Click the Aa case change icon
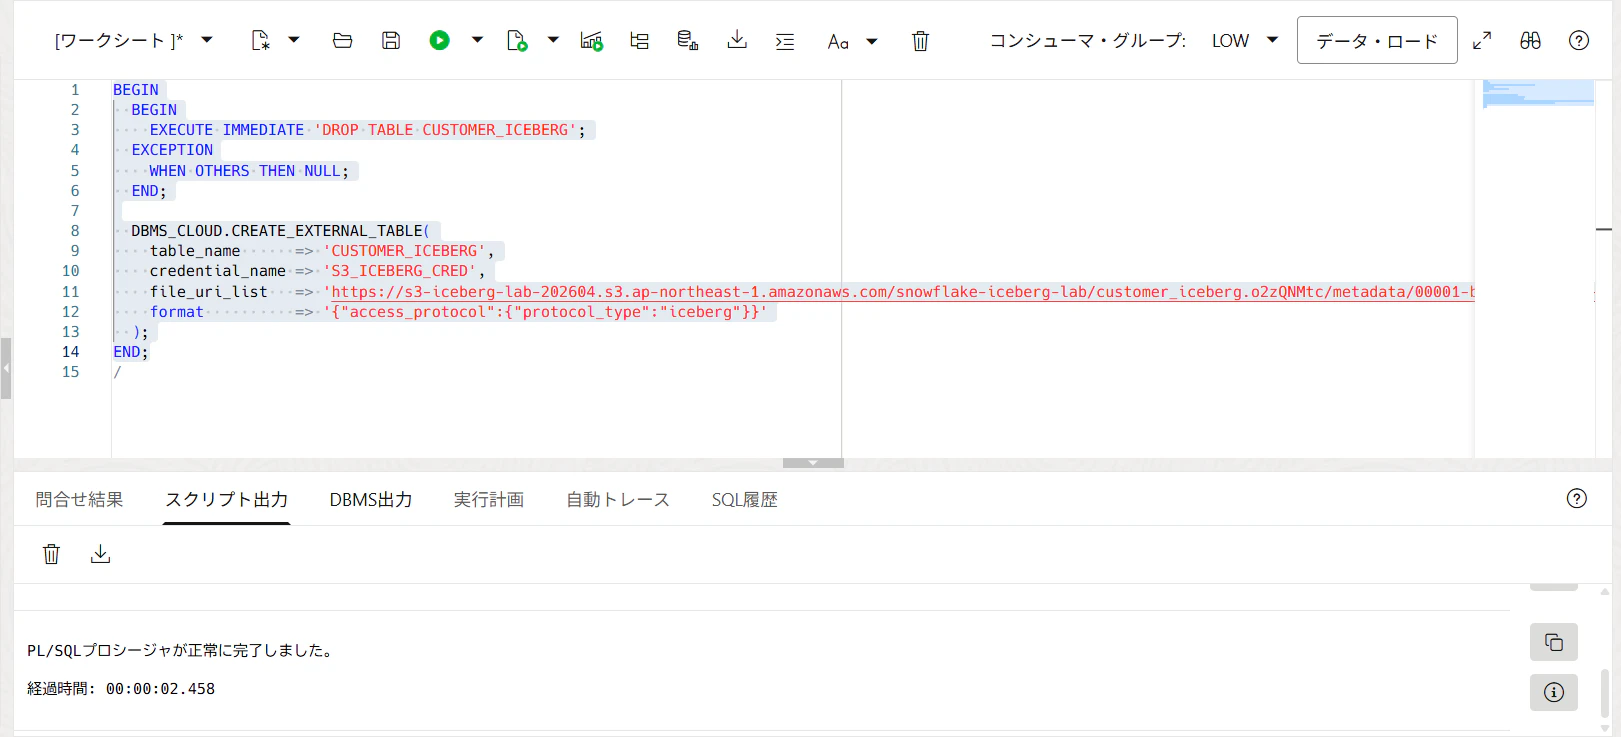Image resolution: width=1621 pixels, height=737 pixels. point(838,41)
